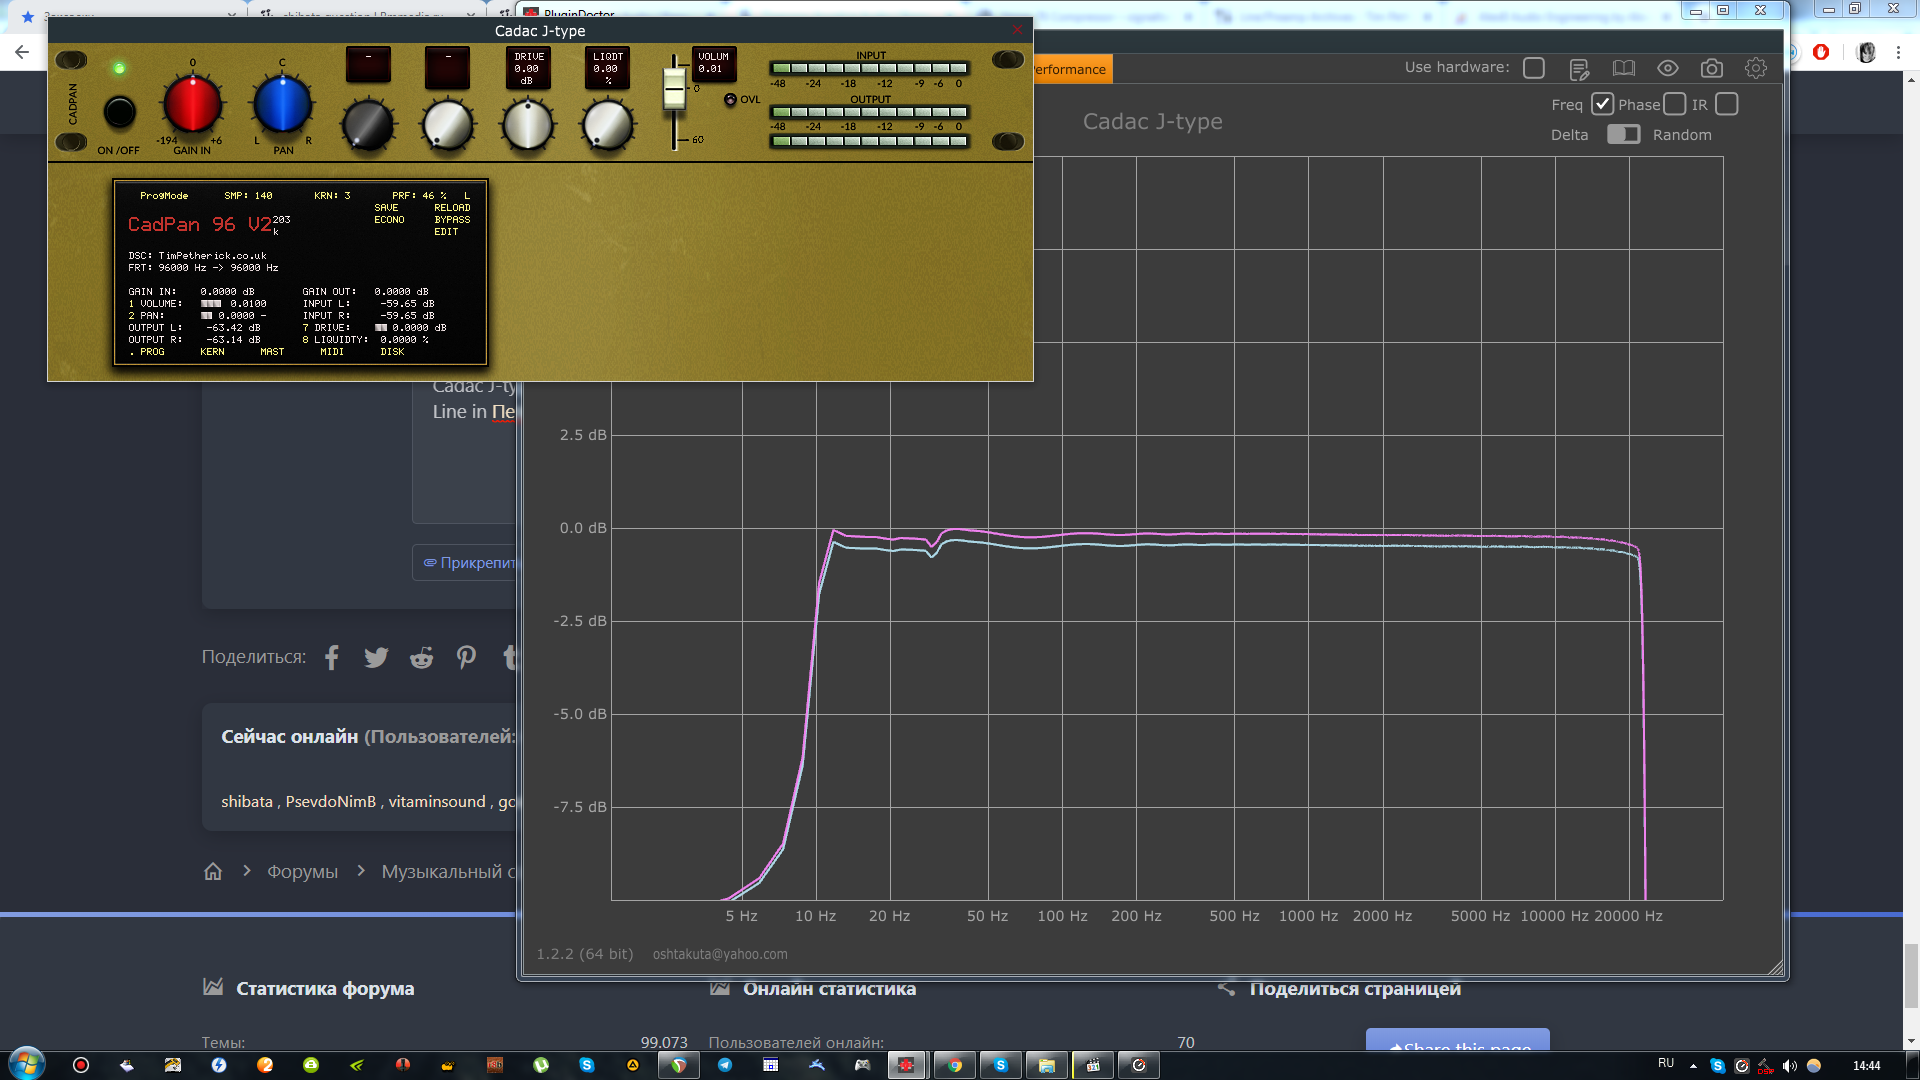Toggle the Cadac ON/OFF black button
This screenshot has width=1920, height=1080.
[x=120, y=111]
